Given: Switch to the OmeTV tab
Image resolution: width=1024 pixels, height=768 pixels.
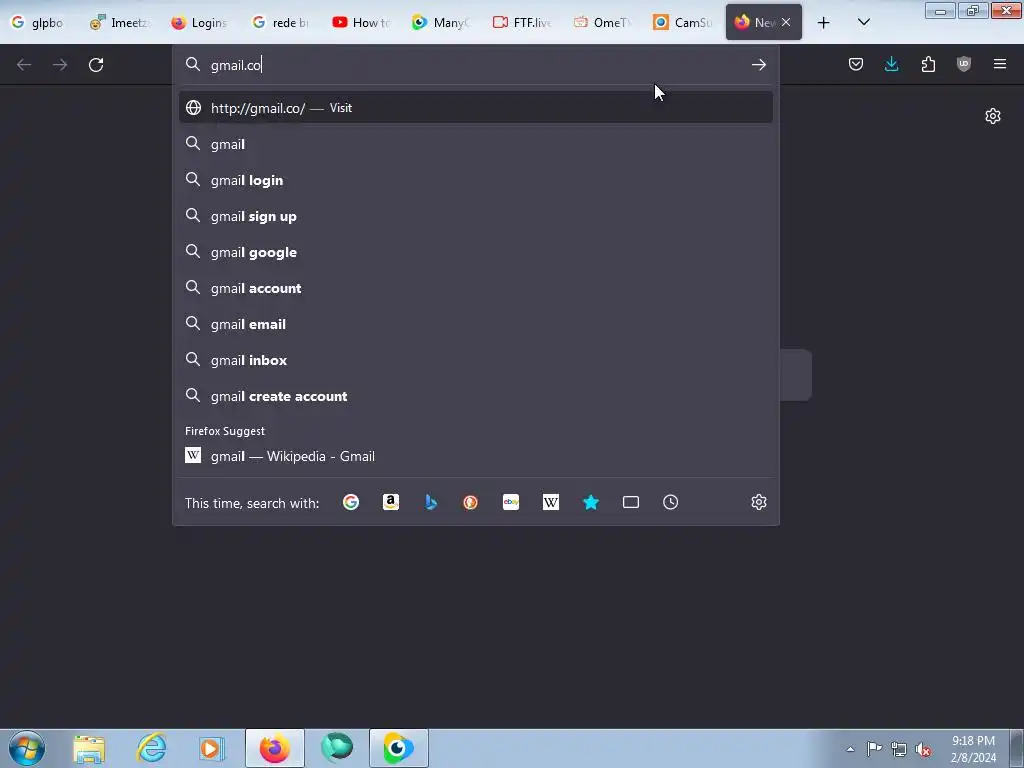Looking at the screenshot, I should click(x=603, y=23).
